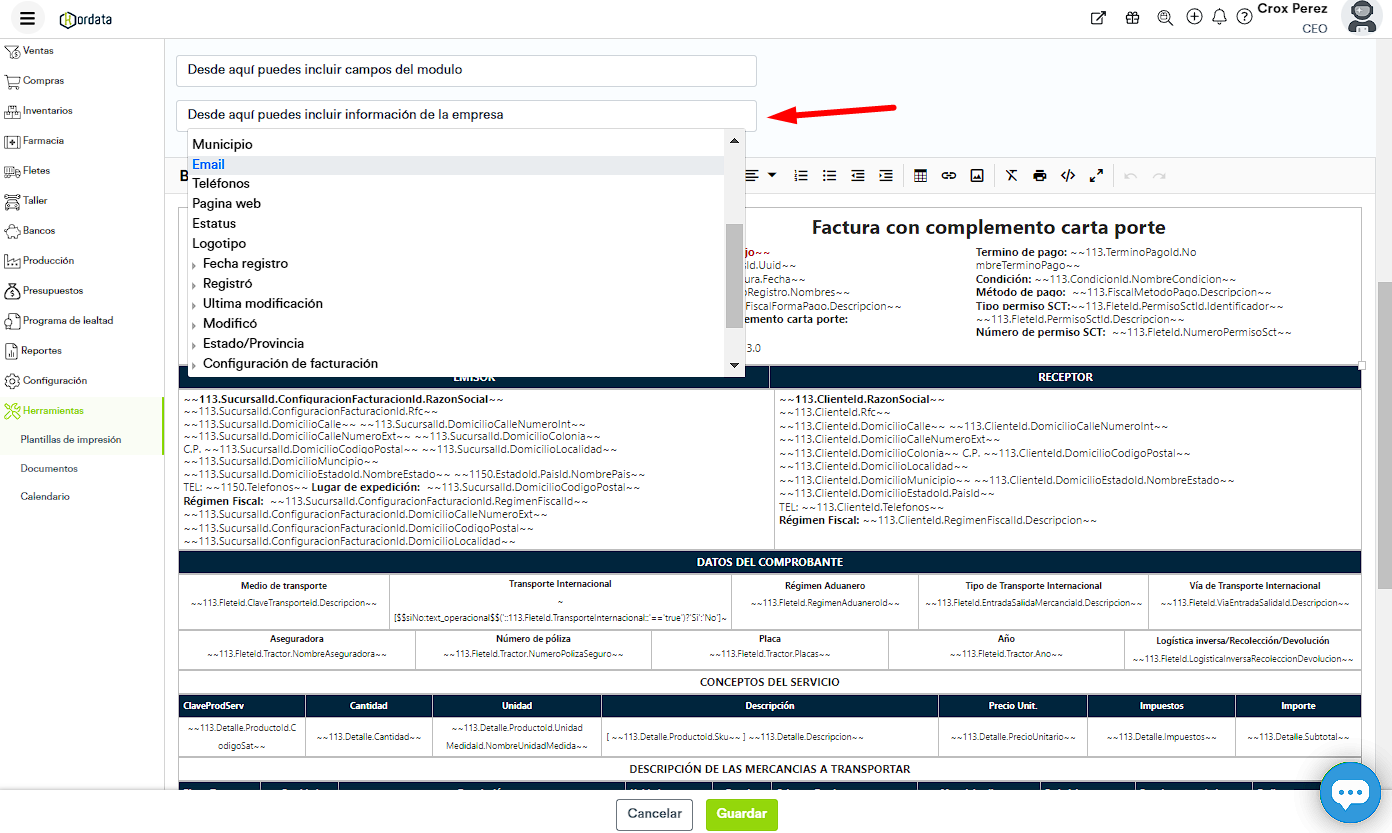This screenshot has height=833, width=1392.
Task: Open the module fields dropdown
Action: (x=466, y=71)
